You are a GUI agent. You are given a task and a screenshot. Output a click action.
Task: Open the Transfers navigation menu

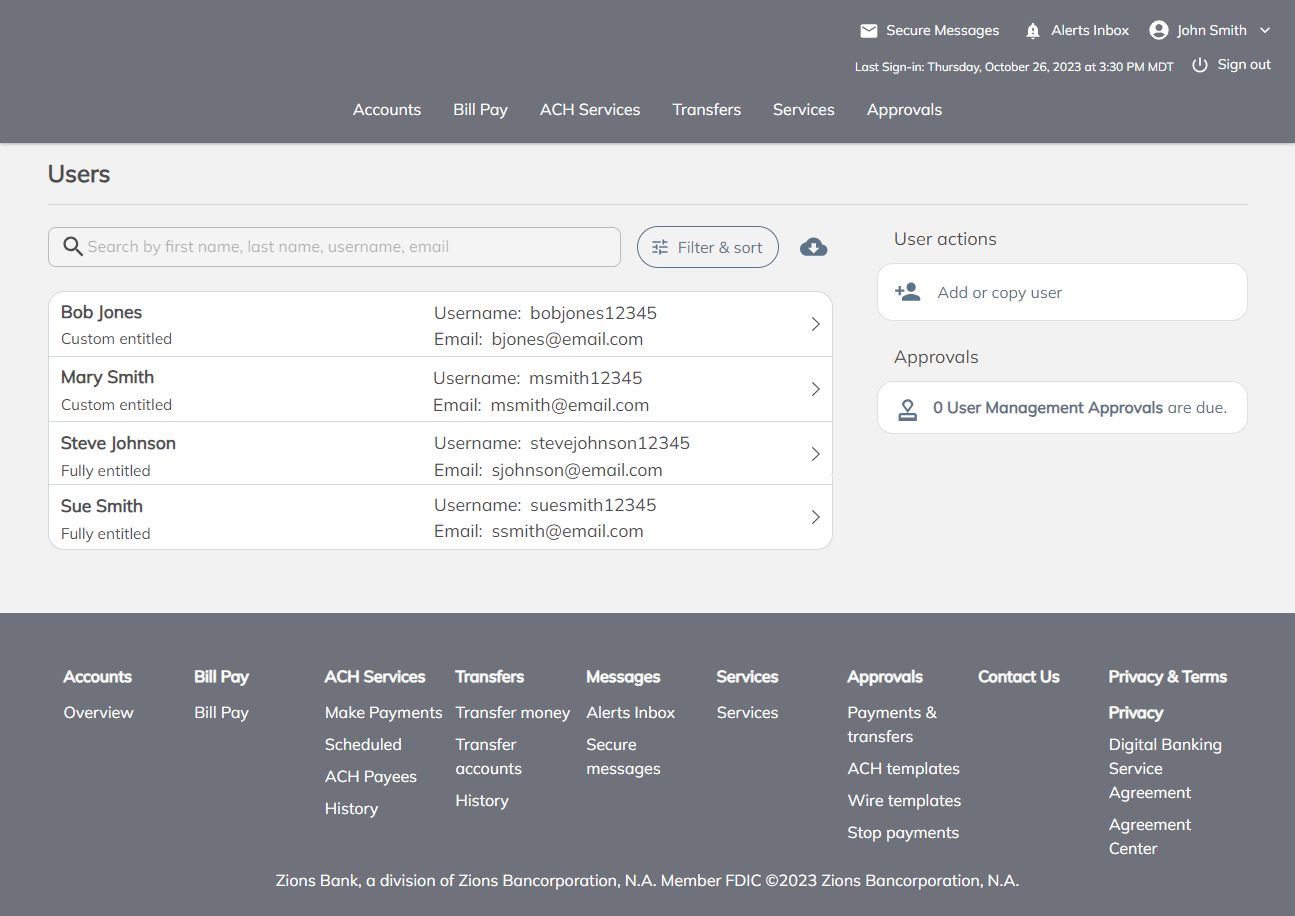(x=706, y=110)
